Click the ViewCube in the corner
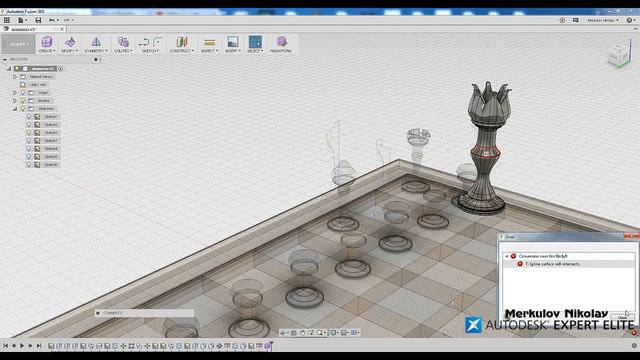 618,55
